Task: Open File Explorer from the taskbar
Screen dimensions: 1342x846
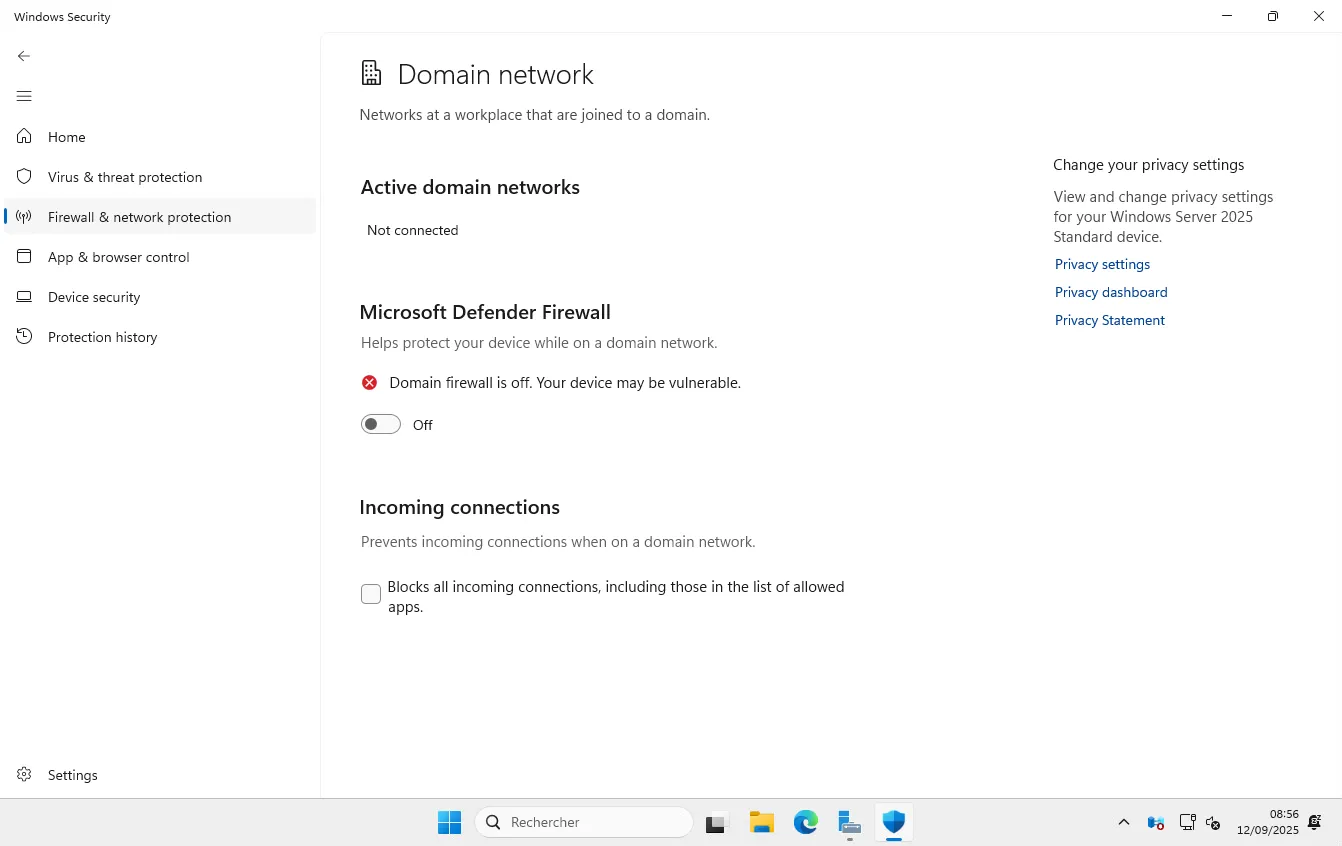Action: 762,822
